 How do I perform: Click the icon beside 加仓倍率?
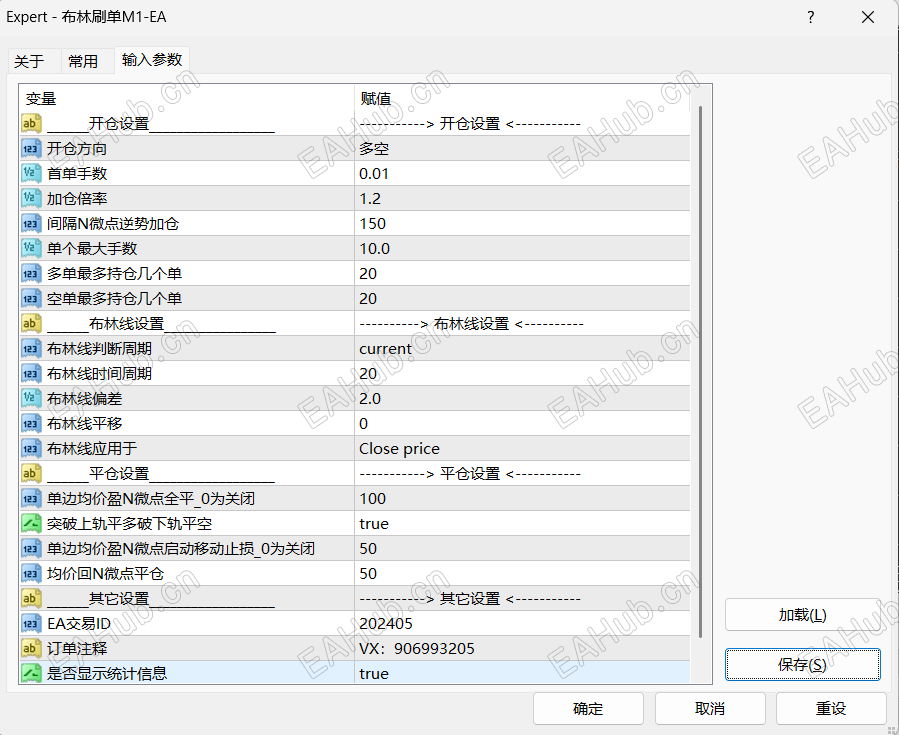tap(31, 198)
